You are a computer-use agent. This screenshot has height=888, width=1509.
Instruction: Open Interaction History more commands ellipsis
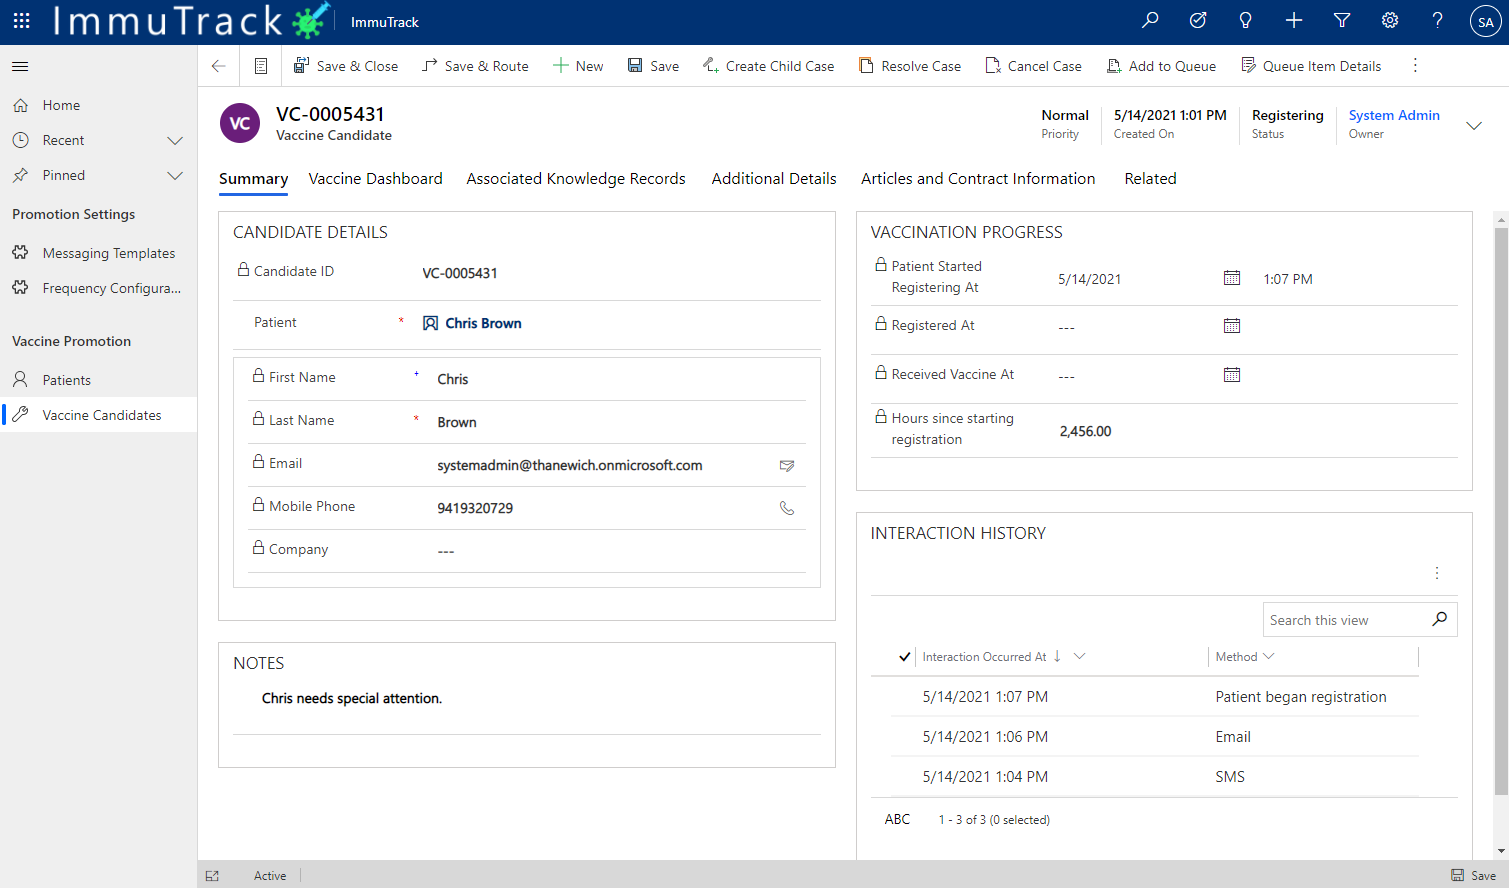[1437, 574]
